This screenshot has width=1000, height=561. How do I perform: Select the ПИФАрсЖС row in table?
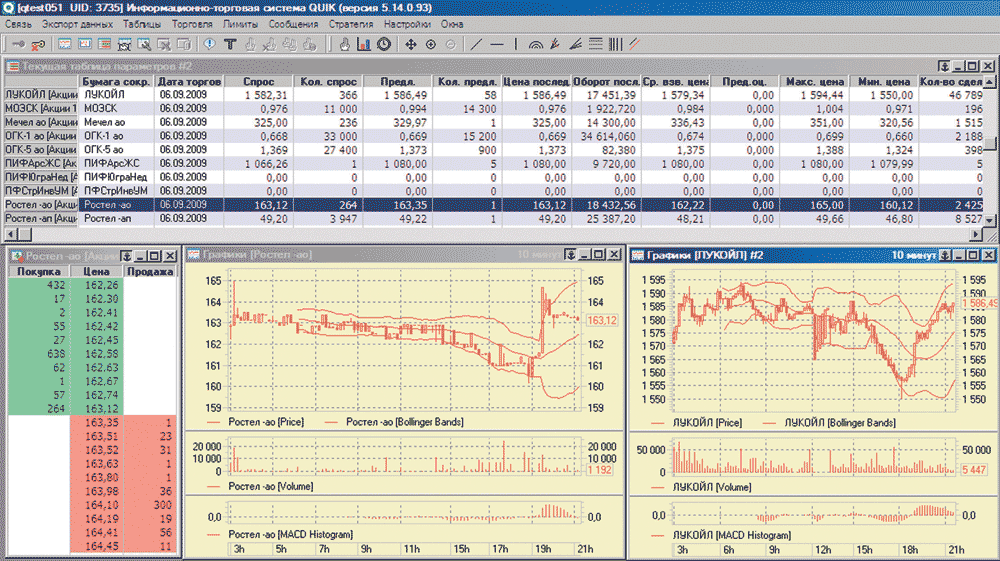point(493,164)
